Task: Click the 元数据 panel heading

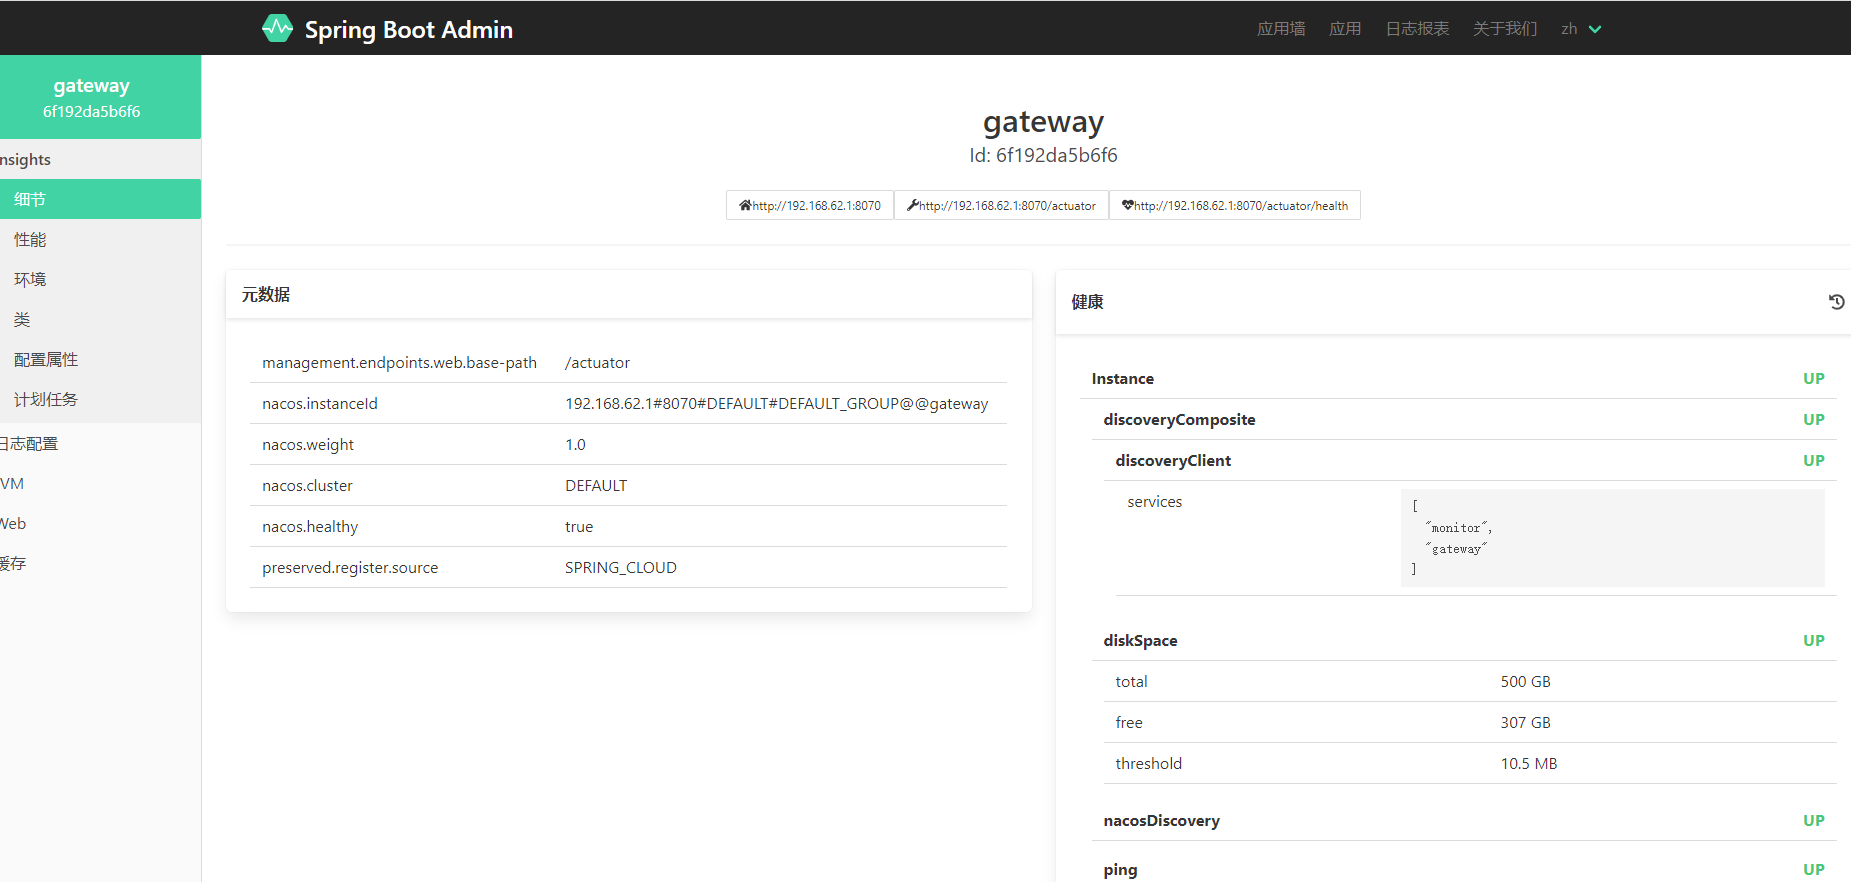Action: [x=266, y=294]
